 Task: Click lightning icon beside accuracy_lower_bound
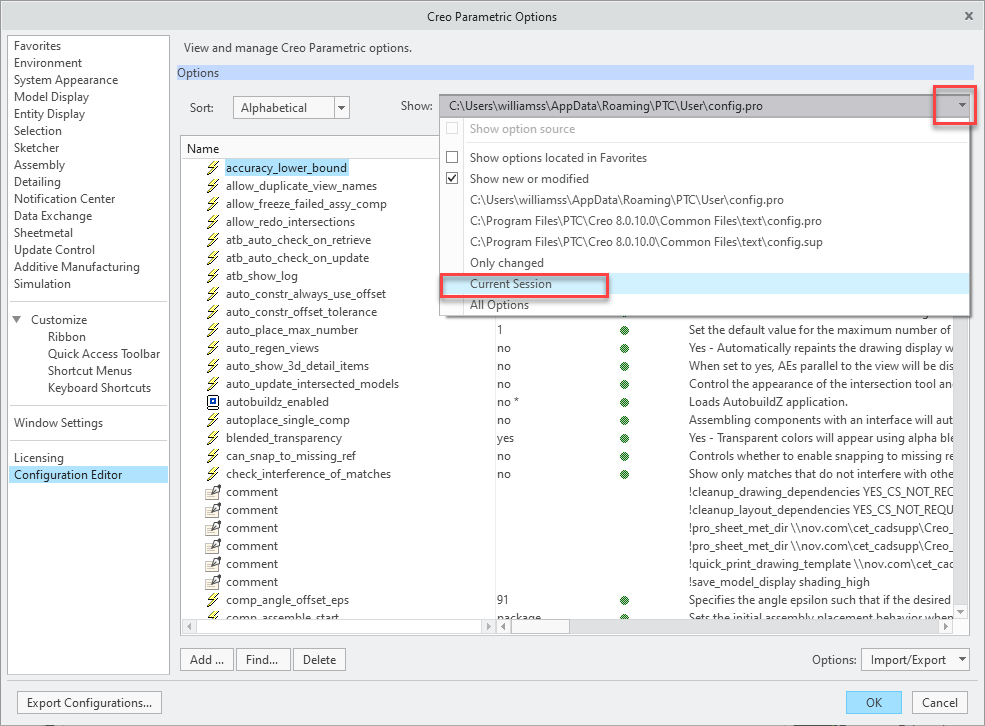pos(212,168)
